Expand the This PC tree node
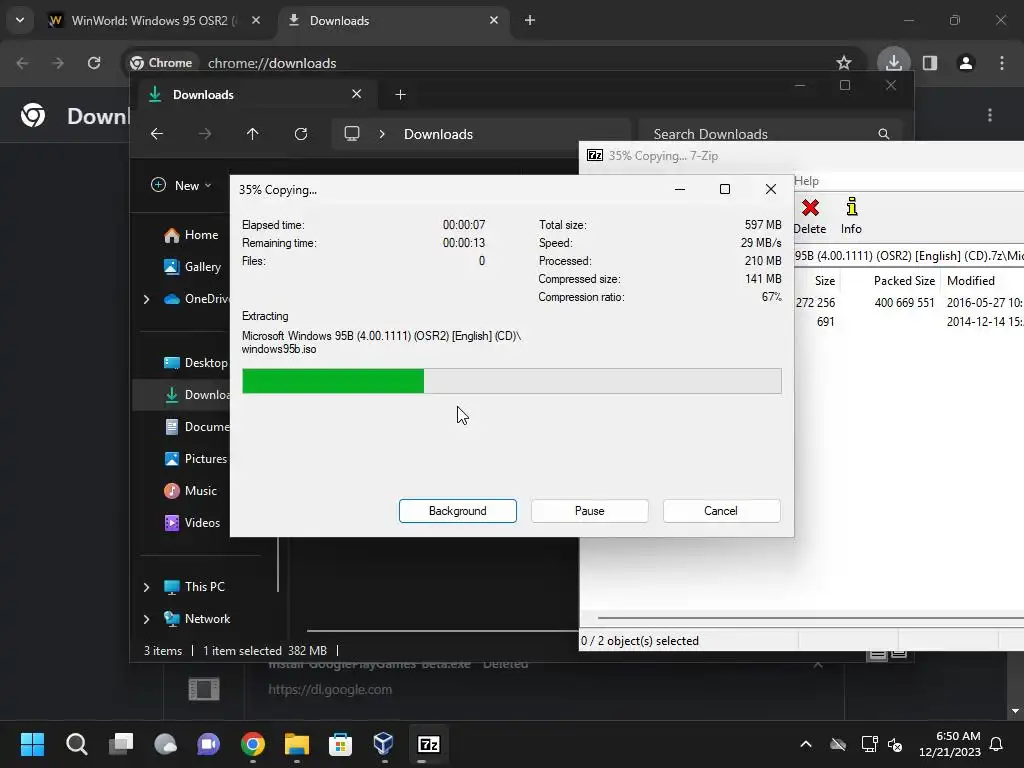Image resolution: width=1024 pixels, height=768 pixels. (146, 587)
